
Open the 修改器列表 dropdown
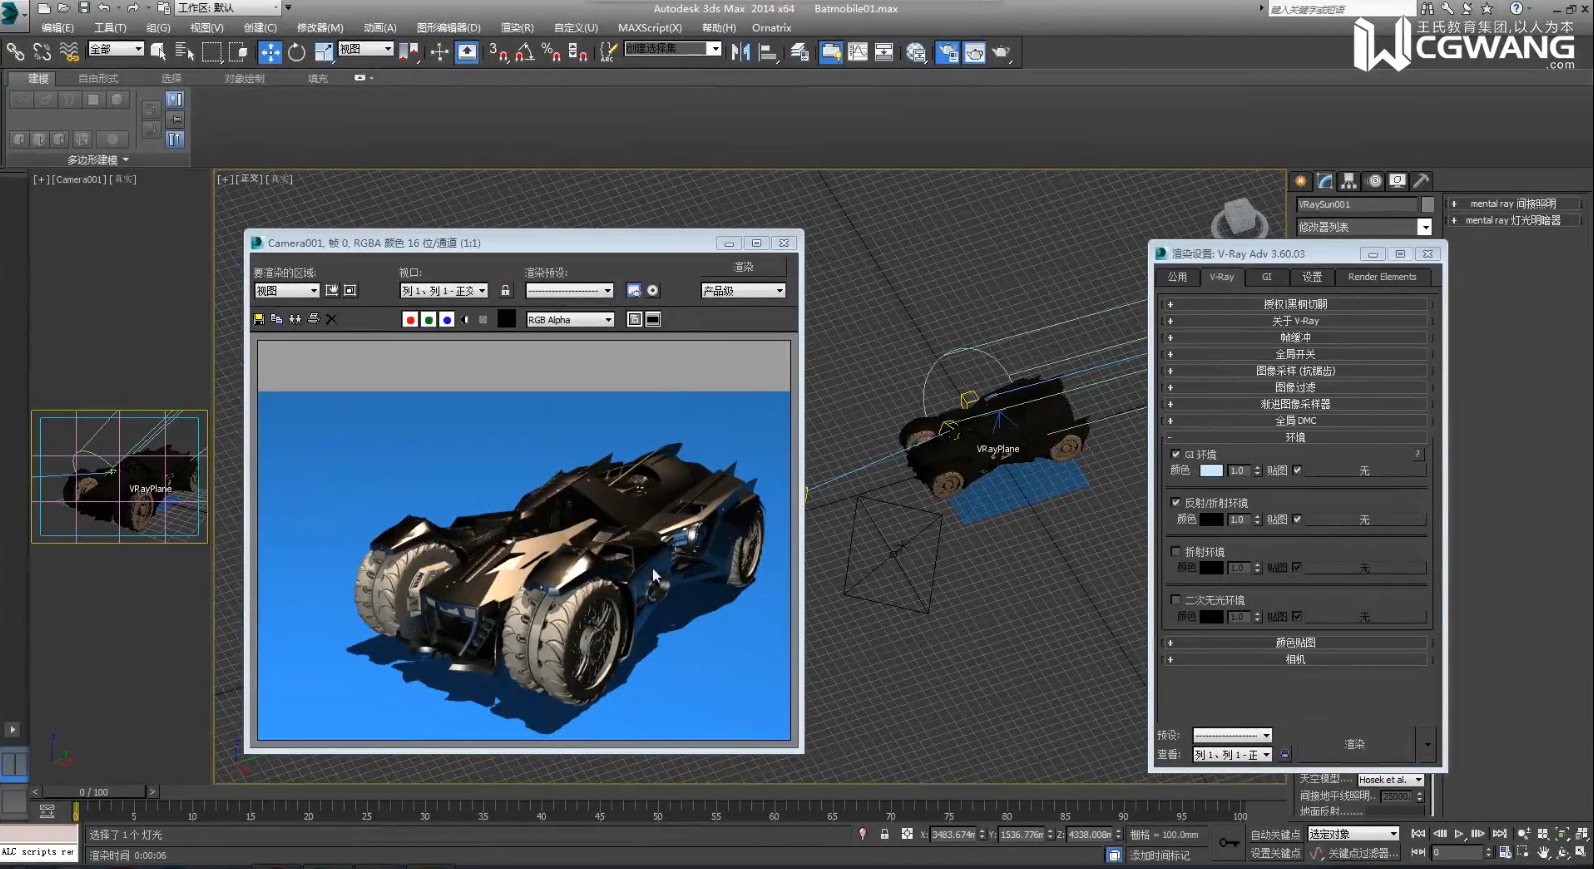click(1365, 227)
